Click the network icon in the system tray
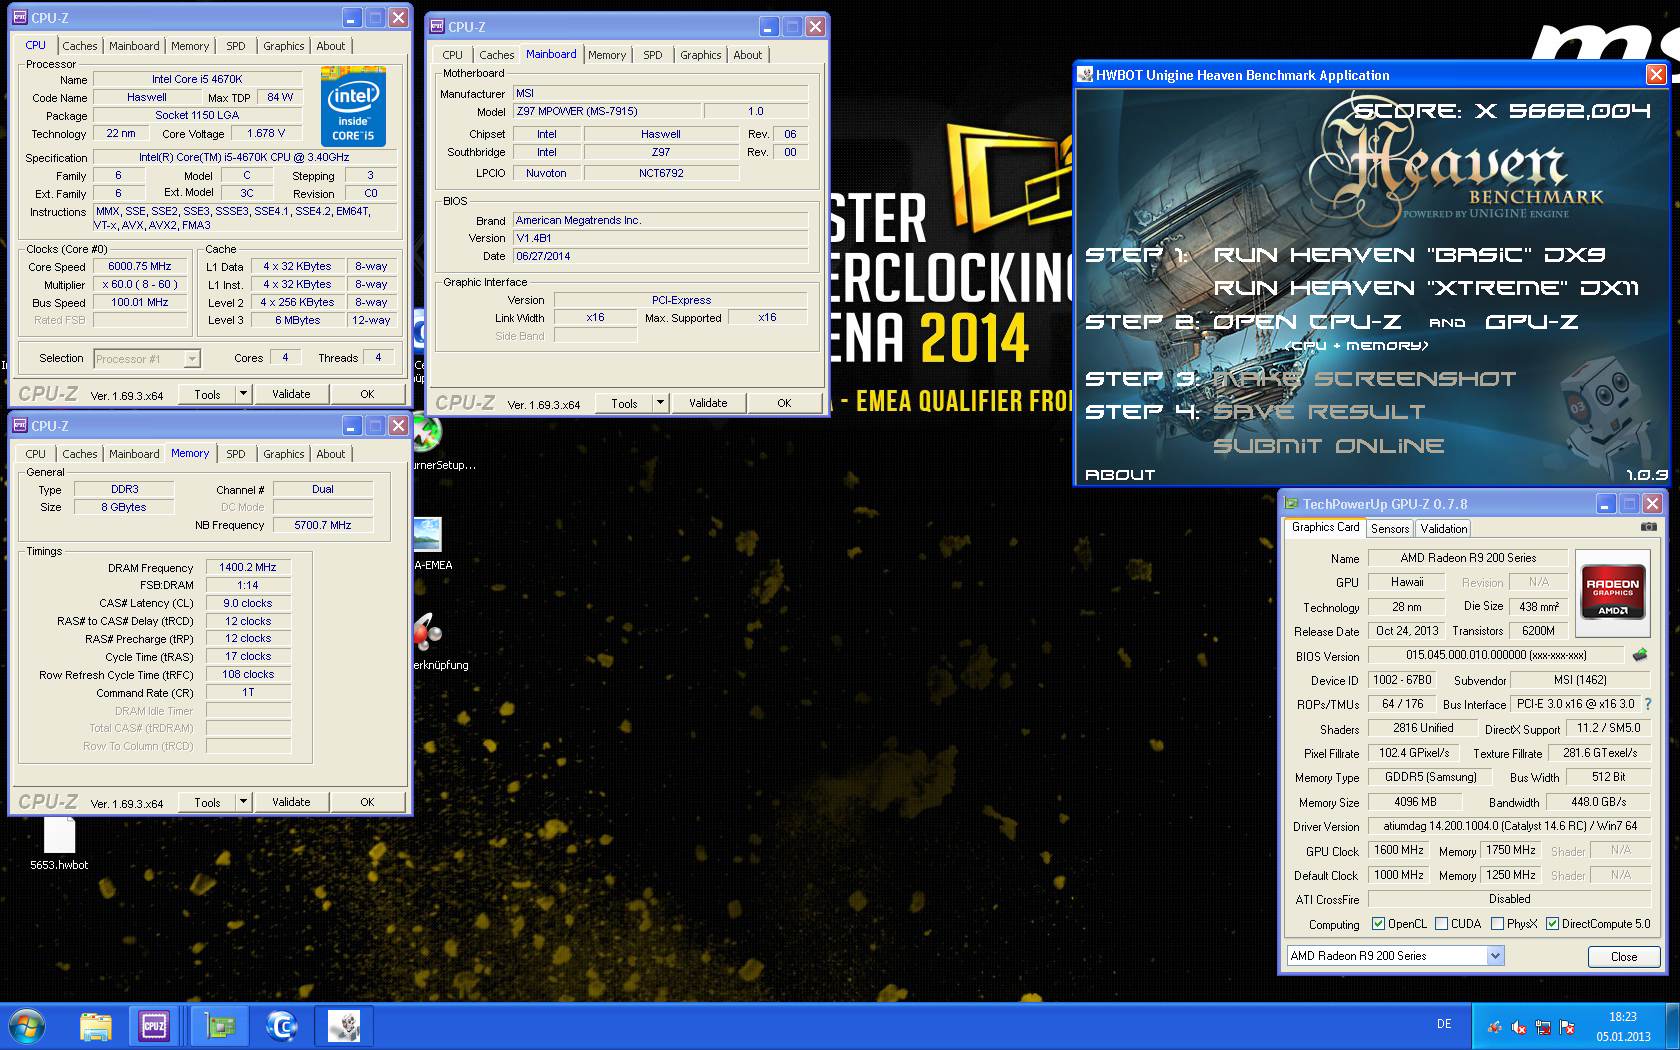The height and width of the screenshot is (1050, 1680). click(x=1543, y=1026)
